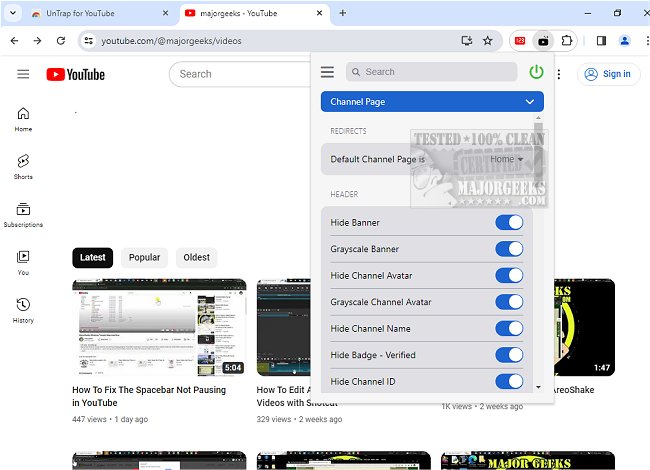
Task: Open the Chrome extensions puzzle icon
Action: click(566, 41)
